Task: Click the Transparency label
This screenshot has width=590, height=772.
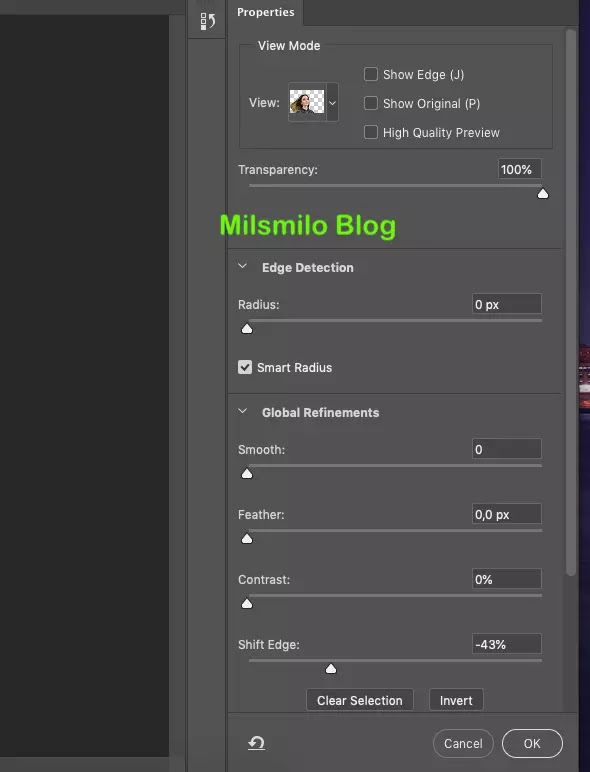Action: click(278, 169)
